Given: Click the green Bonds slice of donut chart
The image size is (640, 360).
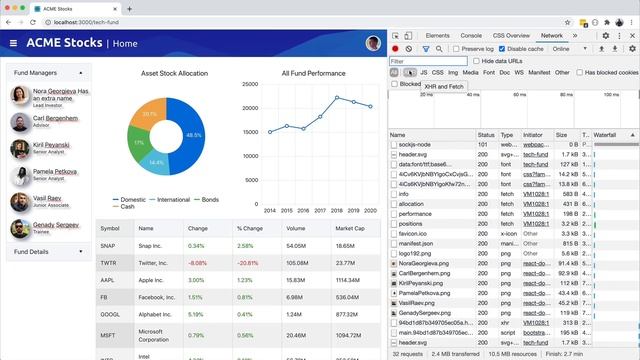Looking at the screenshot, I should point(139,143).
